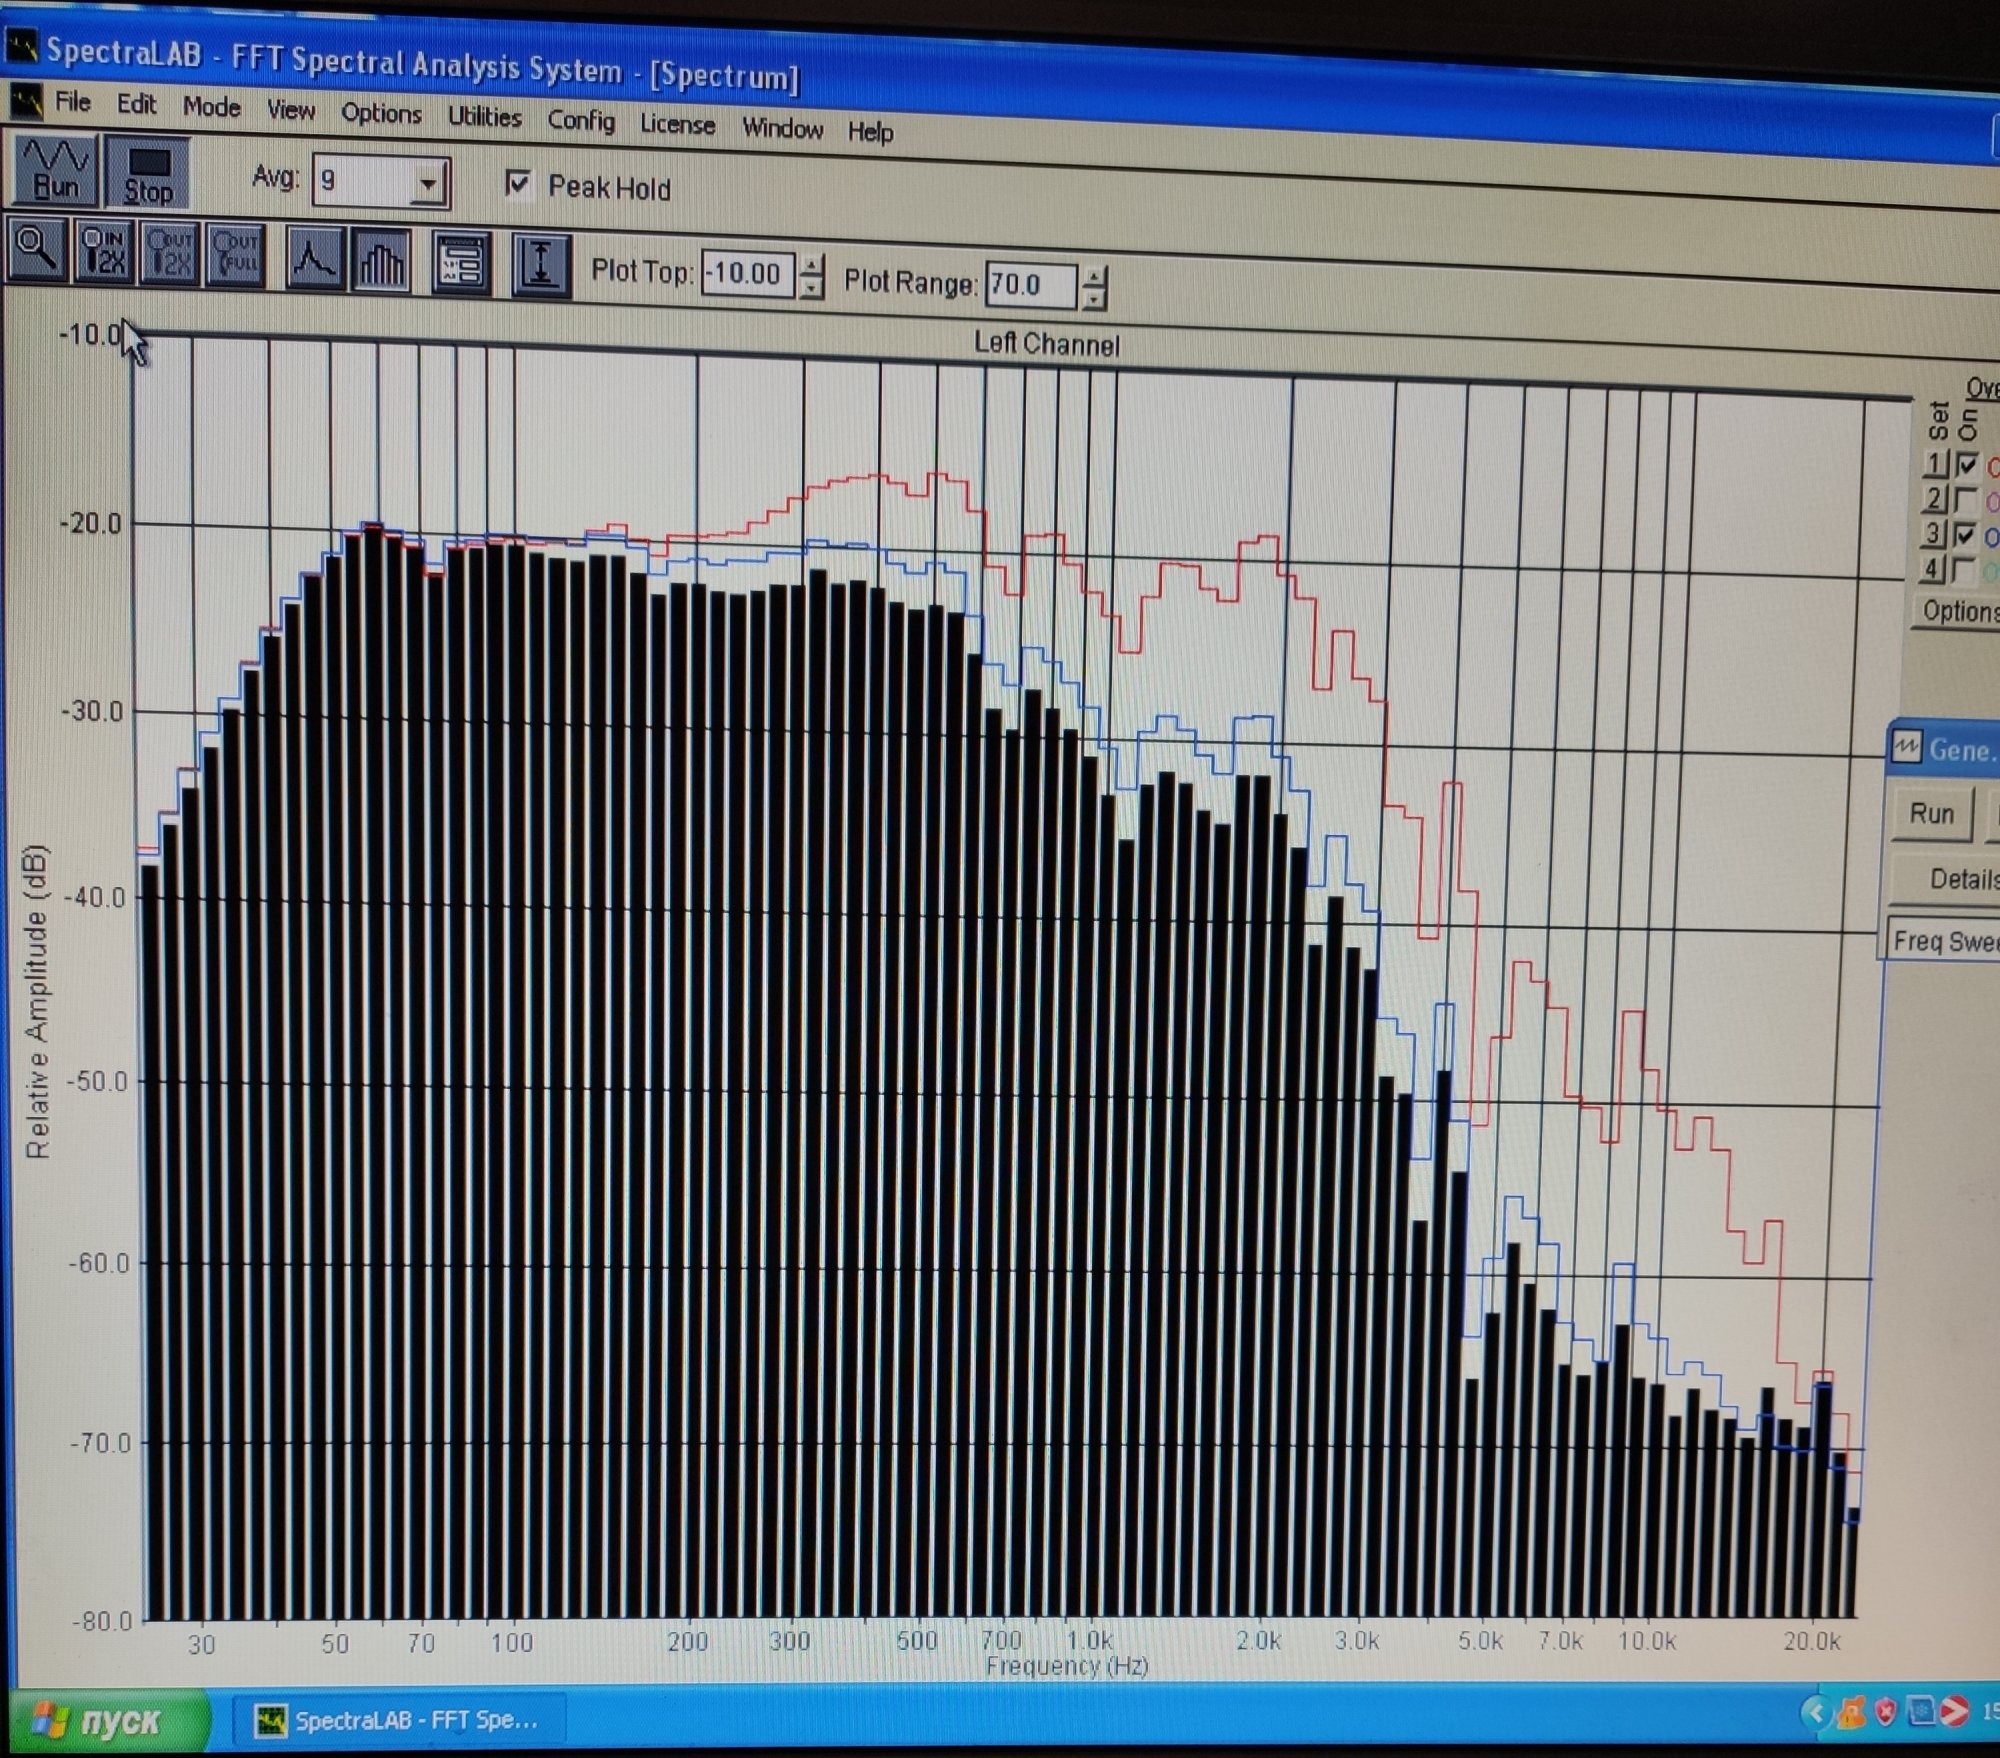Switch to line graph plot style
The width and height of the screenshot is (2000, 1758).
[314, 259]
